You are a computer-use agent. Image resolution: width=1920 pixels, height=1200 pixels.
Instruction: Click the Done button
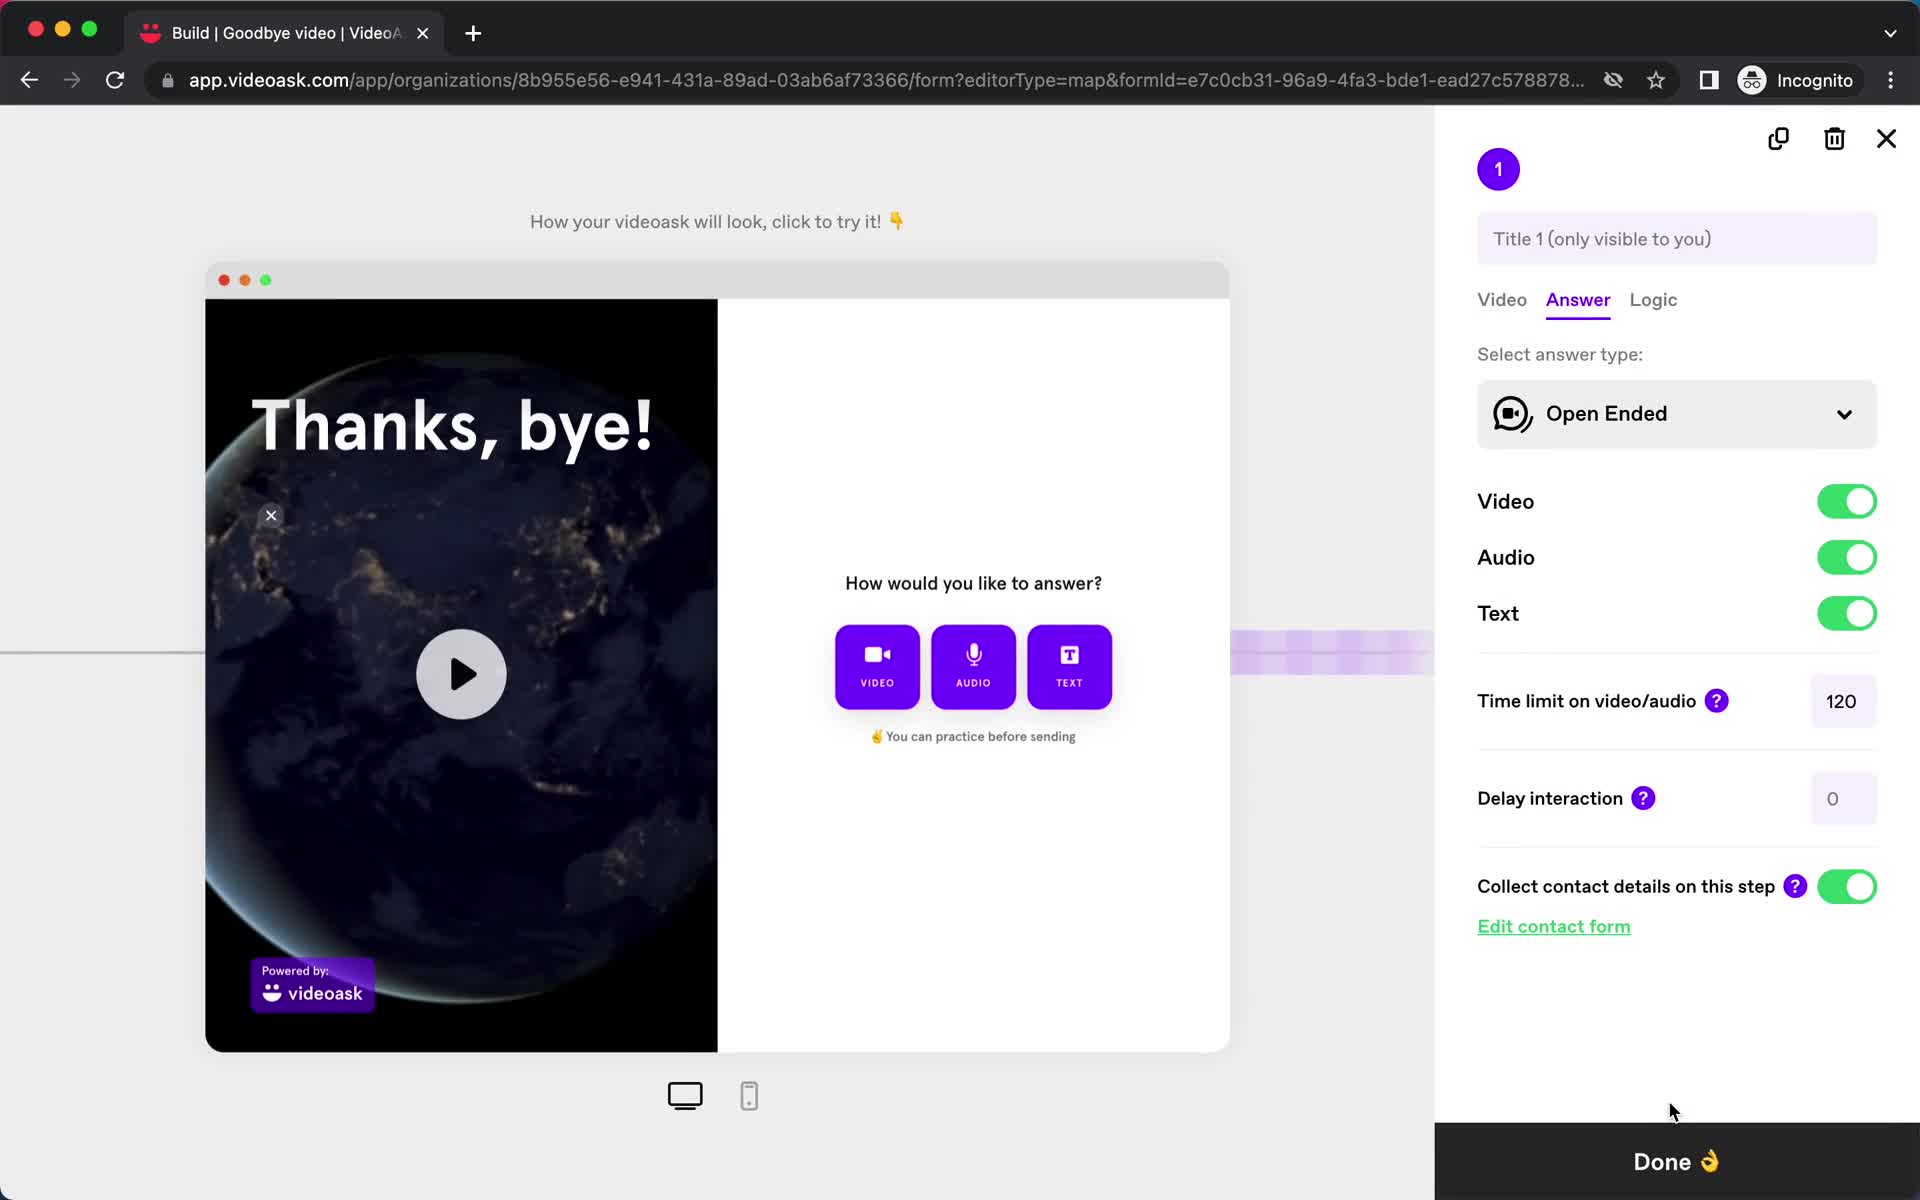1677,1161
